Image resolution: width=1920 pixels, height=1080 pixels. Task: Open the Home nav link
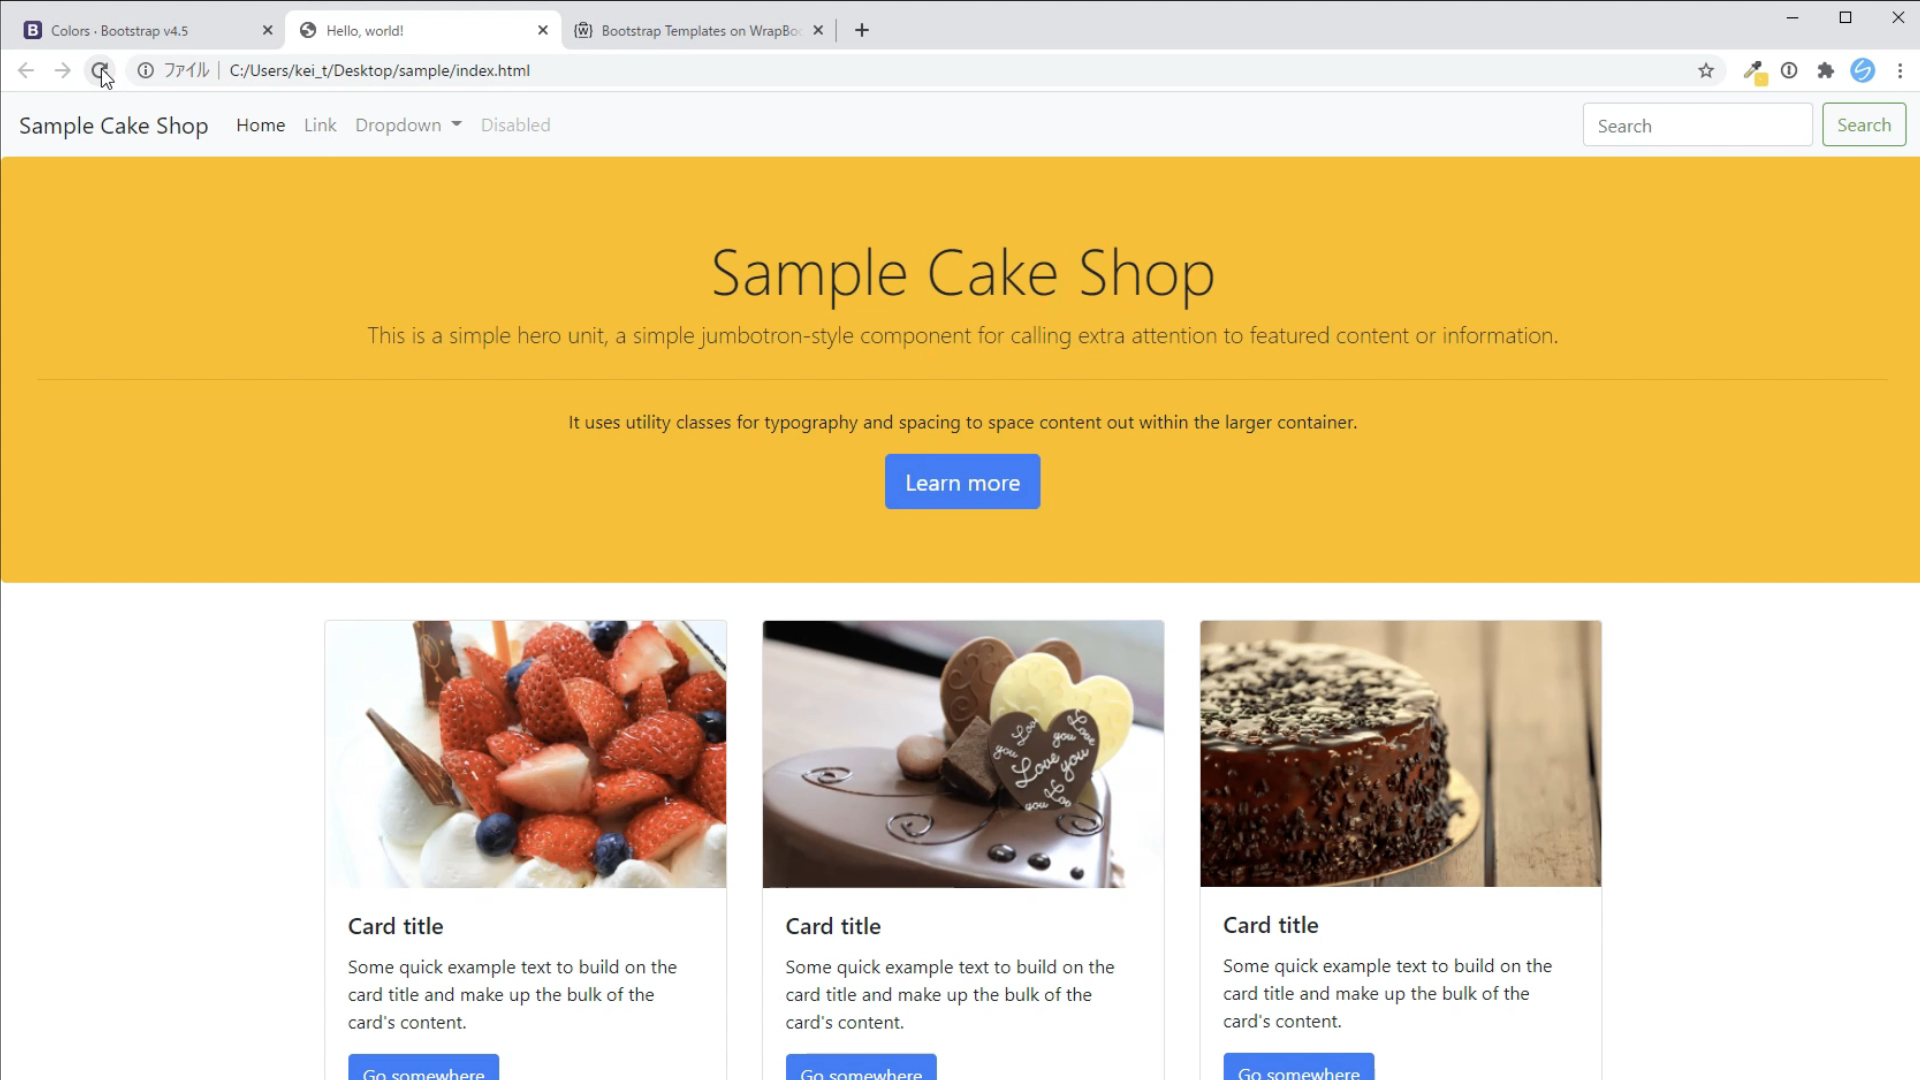click(x=260, y=125)
